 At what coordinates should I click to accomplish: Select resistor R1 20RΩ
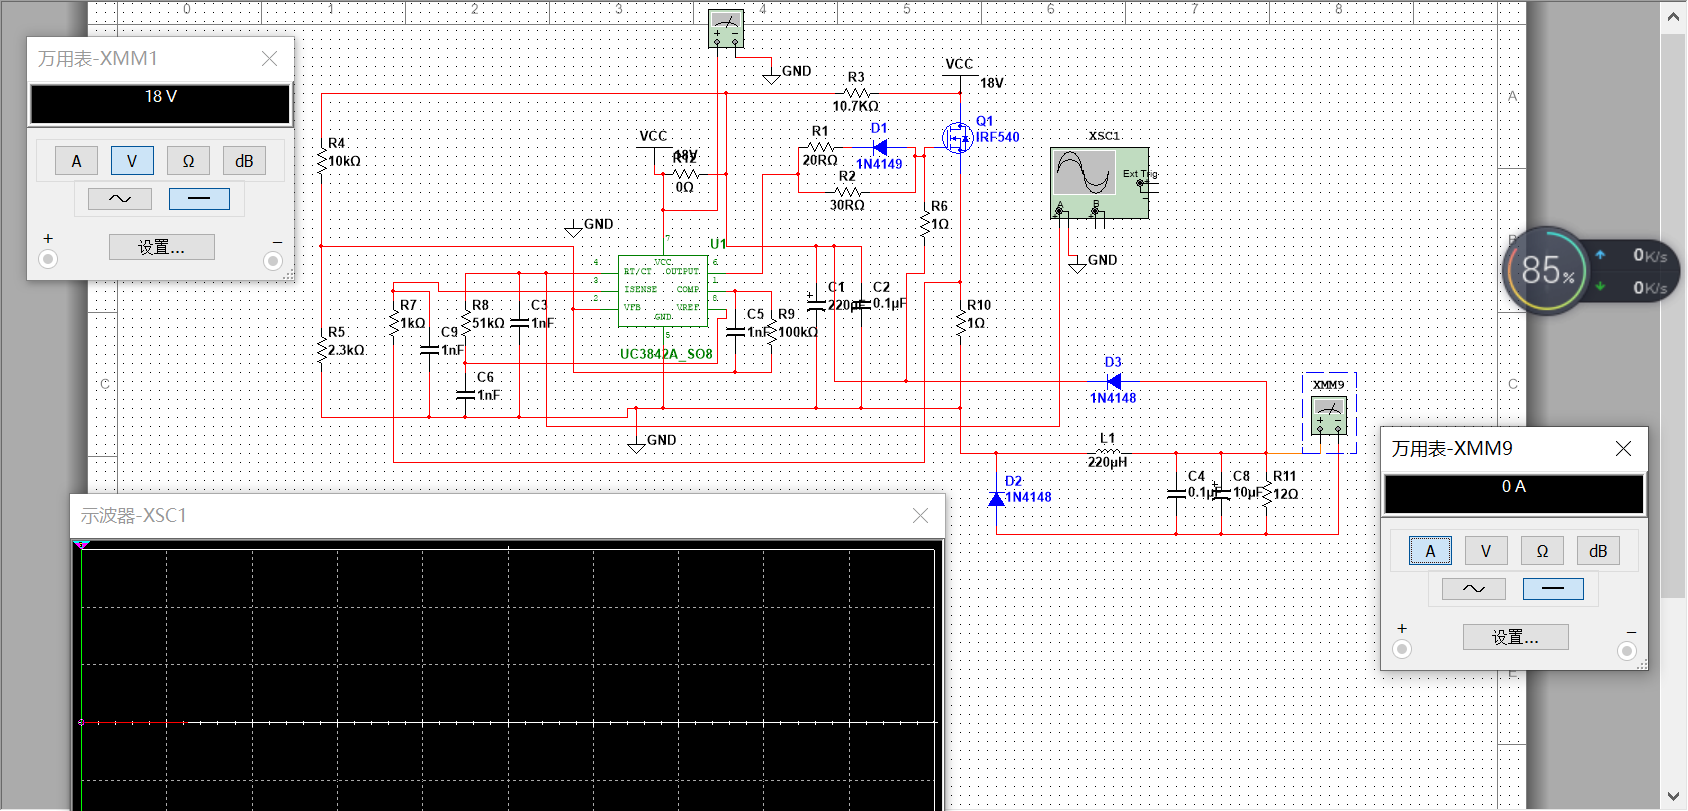(x=820, y=147)
